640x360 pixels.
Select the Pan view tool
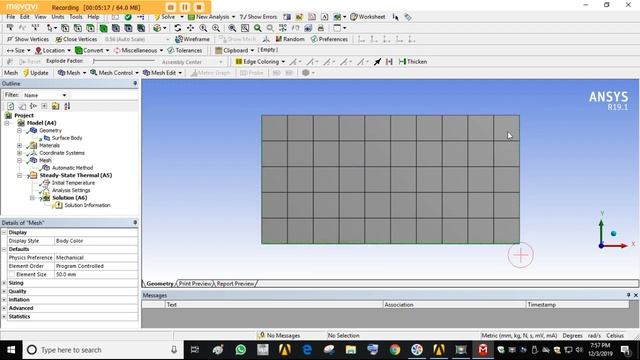click(x=190, y=28)
